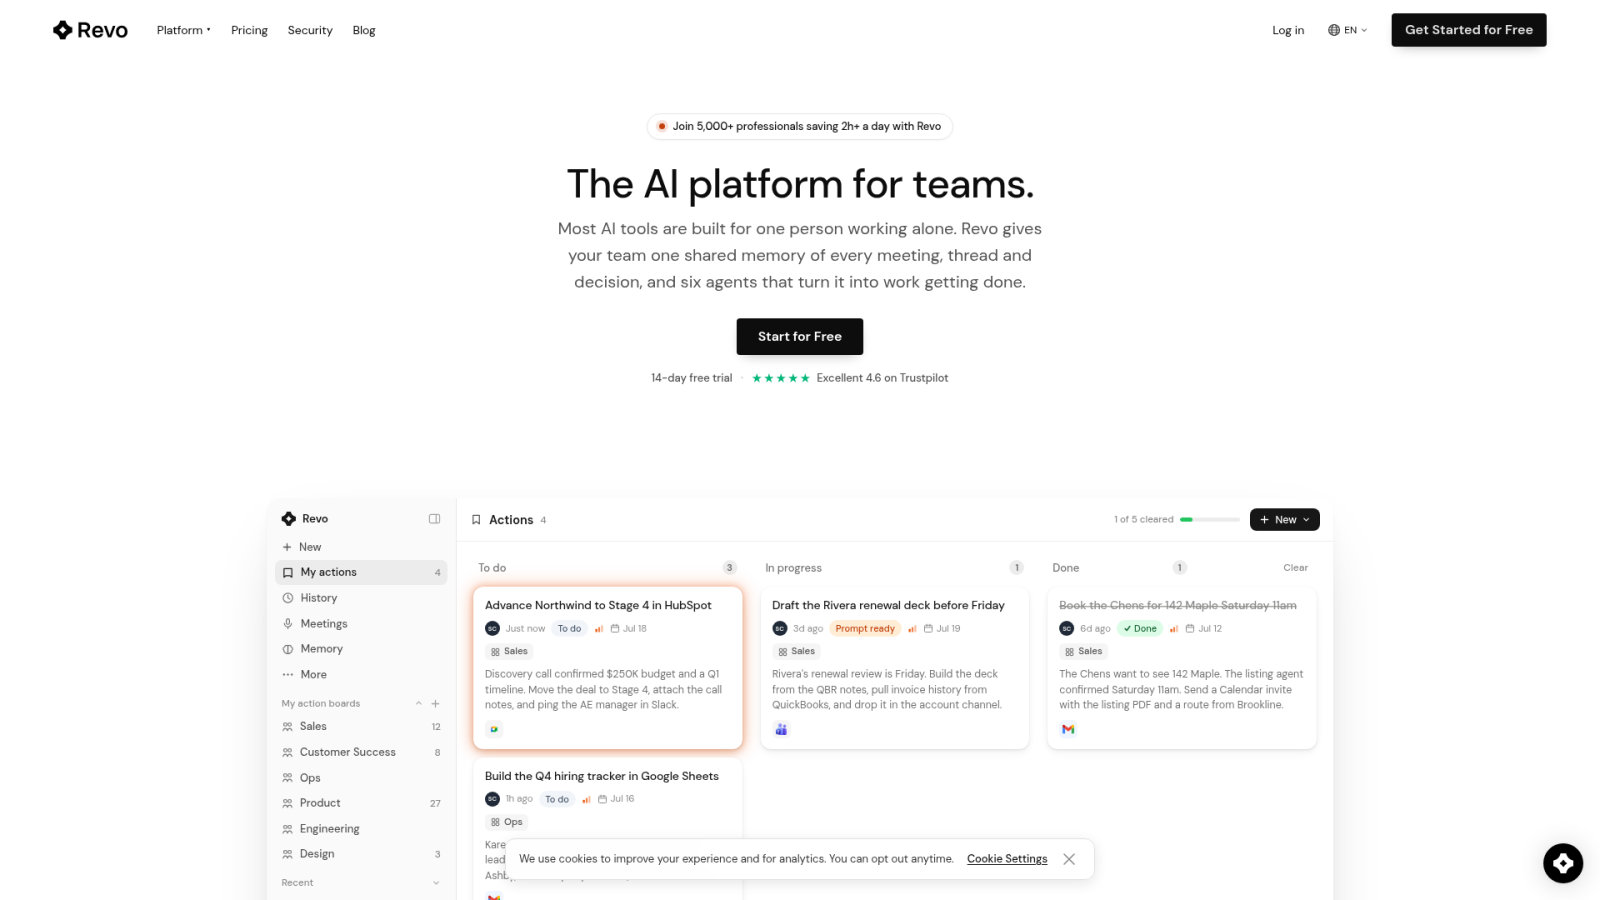Viewport: 1600px width, 900px height.
Task: Click the clock icon beside History
Action: [x=288, y=598]
